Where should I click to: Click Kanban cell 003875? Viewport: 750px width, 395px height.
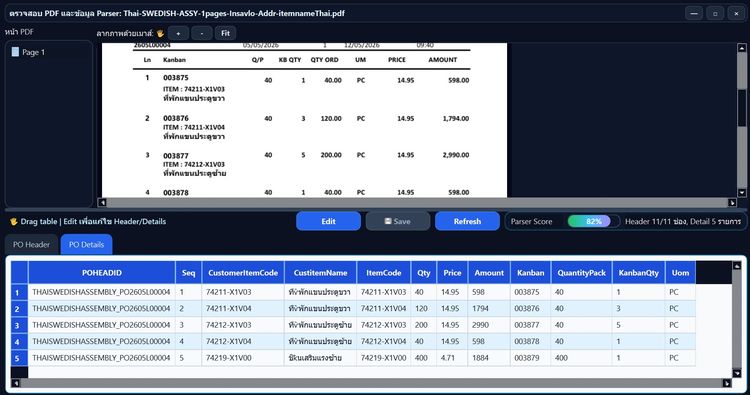530,292
